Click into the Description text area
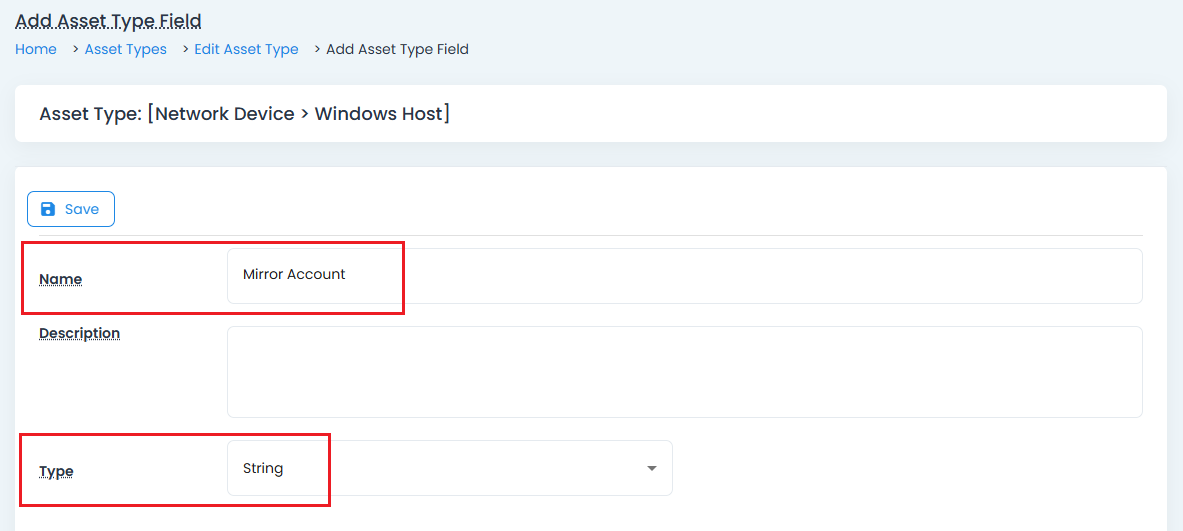The width and height of the screenshot is (1183, 531). tap(684, 371)
